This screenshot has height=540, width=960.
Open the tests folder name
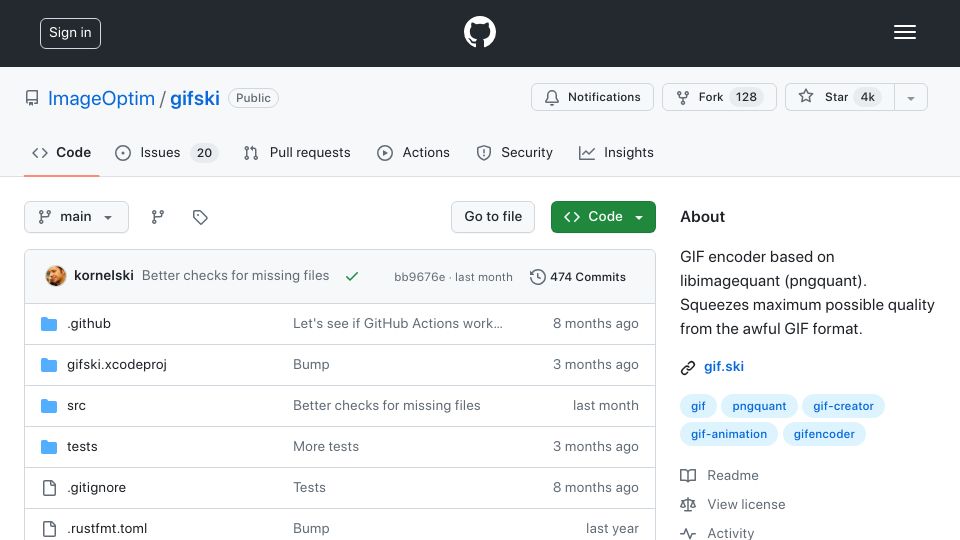(x=82, y=446)
